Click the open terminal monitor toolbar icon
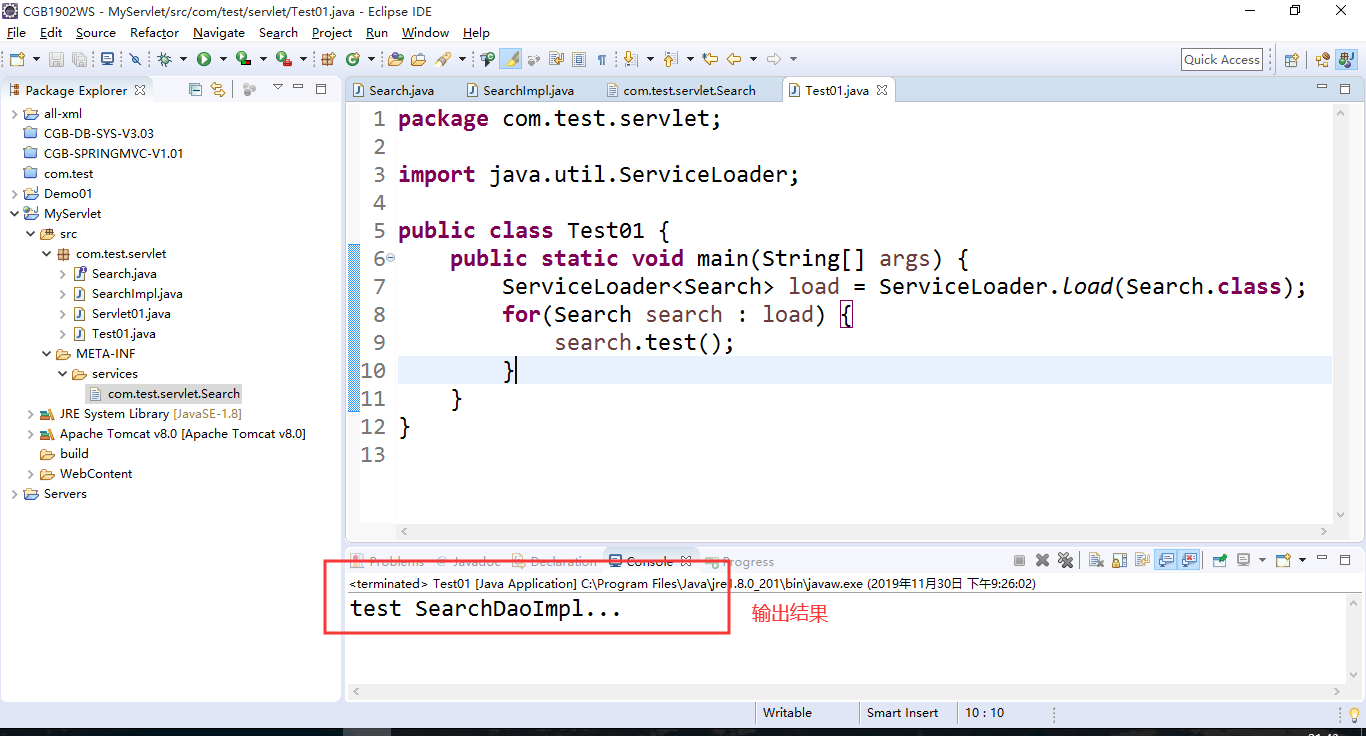Screen dimensions: 1366x736 point(108,59)
